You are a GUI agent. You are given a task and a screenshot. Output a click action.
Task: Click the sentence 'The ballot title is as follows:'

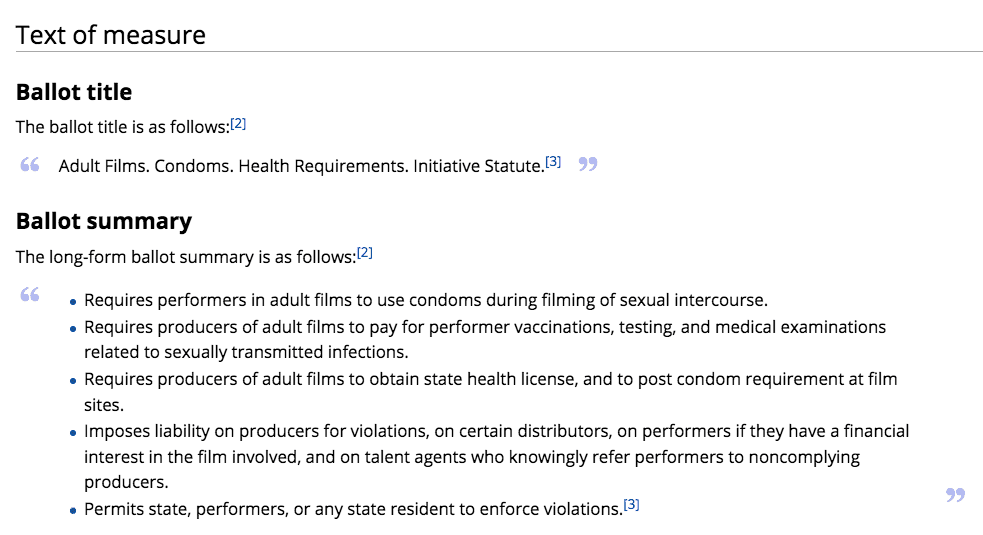pyautogui.click(x=122, y=127)
